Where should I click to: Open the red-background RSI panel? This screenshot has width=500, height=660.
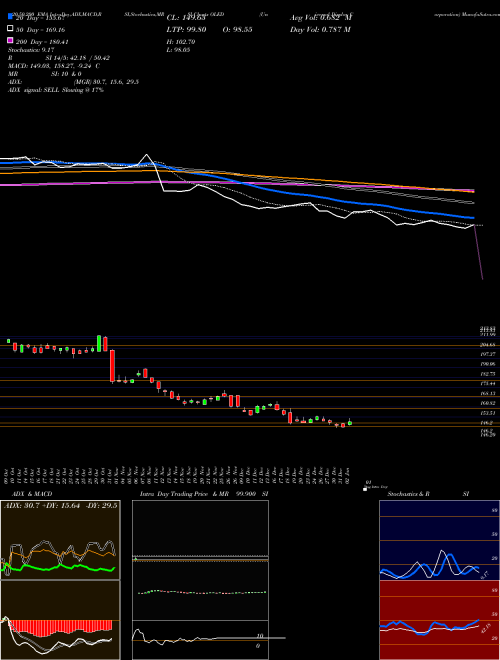[439, 620]
